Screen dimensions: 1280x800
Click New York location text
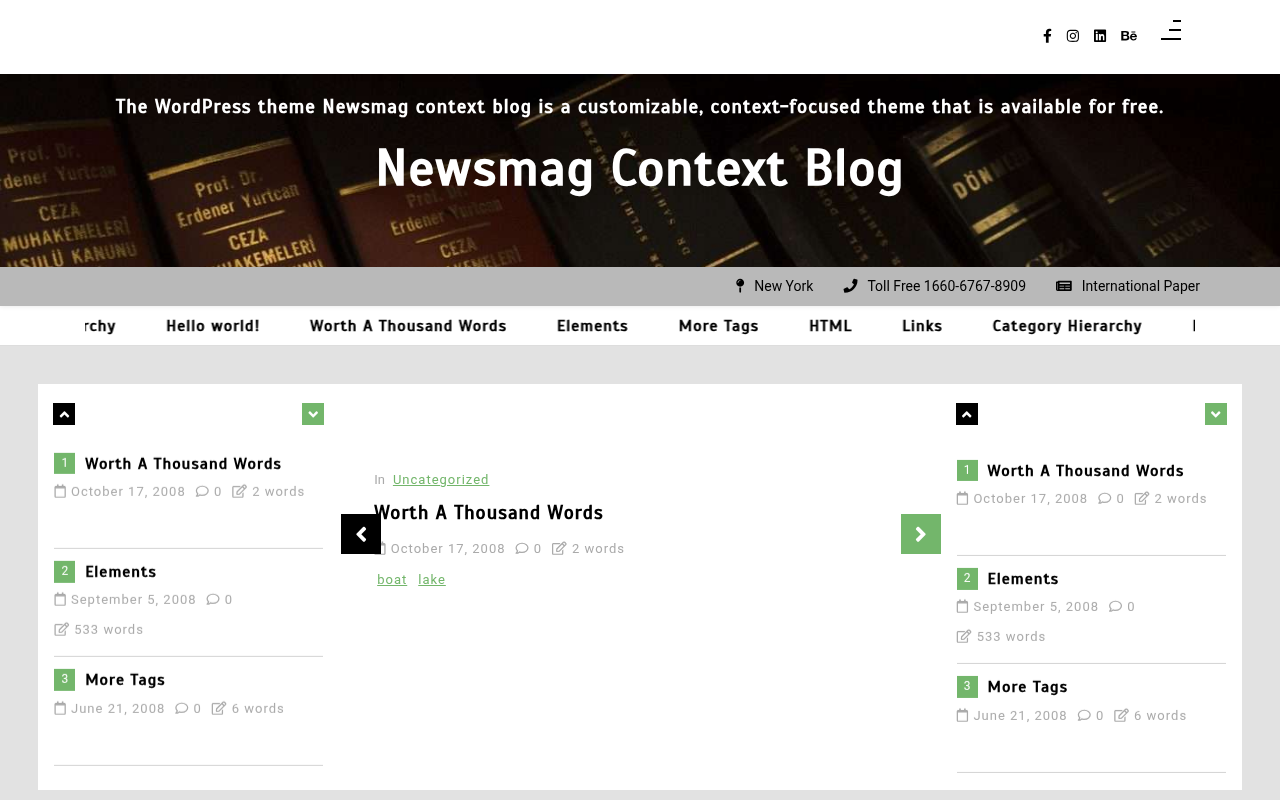click(784, 286)
